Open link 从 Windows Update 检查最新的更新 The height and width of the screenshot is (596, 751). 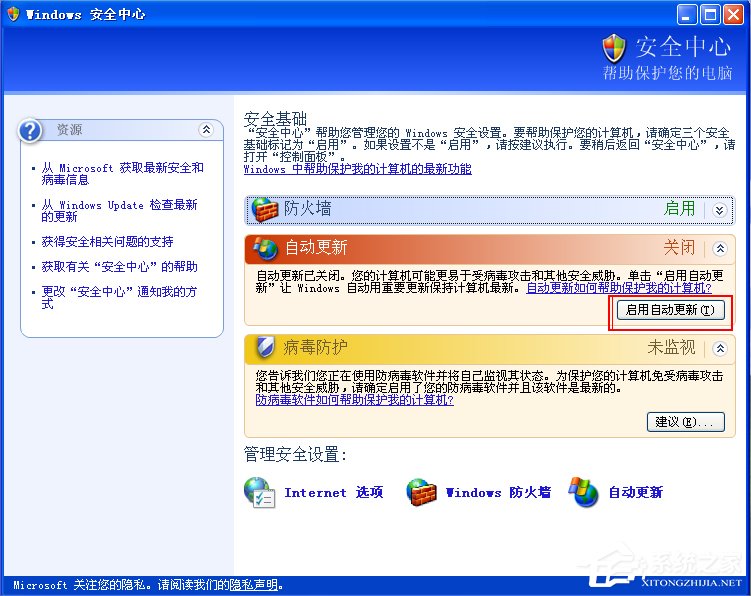point(119,211)
